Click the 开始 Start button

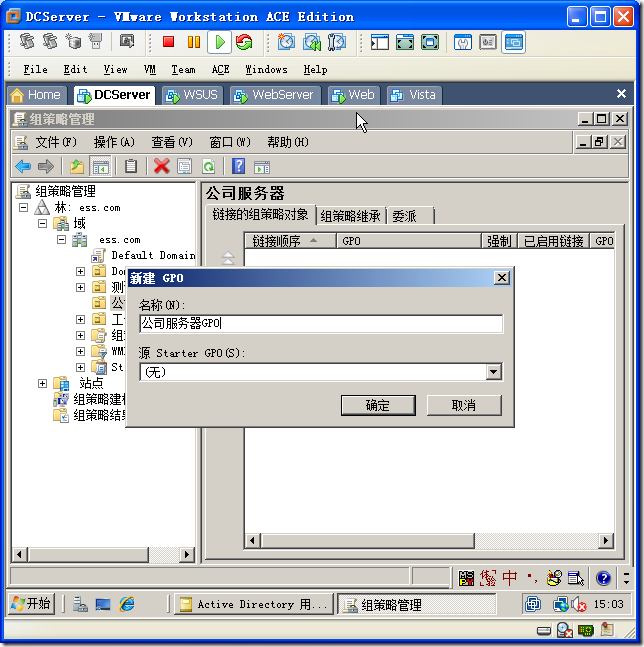click(31, 604)
